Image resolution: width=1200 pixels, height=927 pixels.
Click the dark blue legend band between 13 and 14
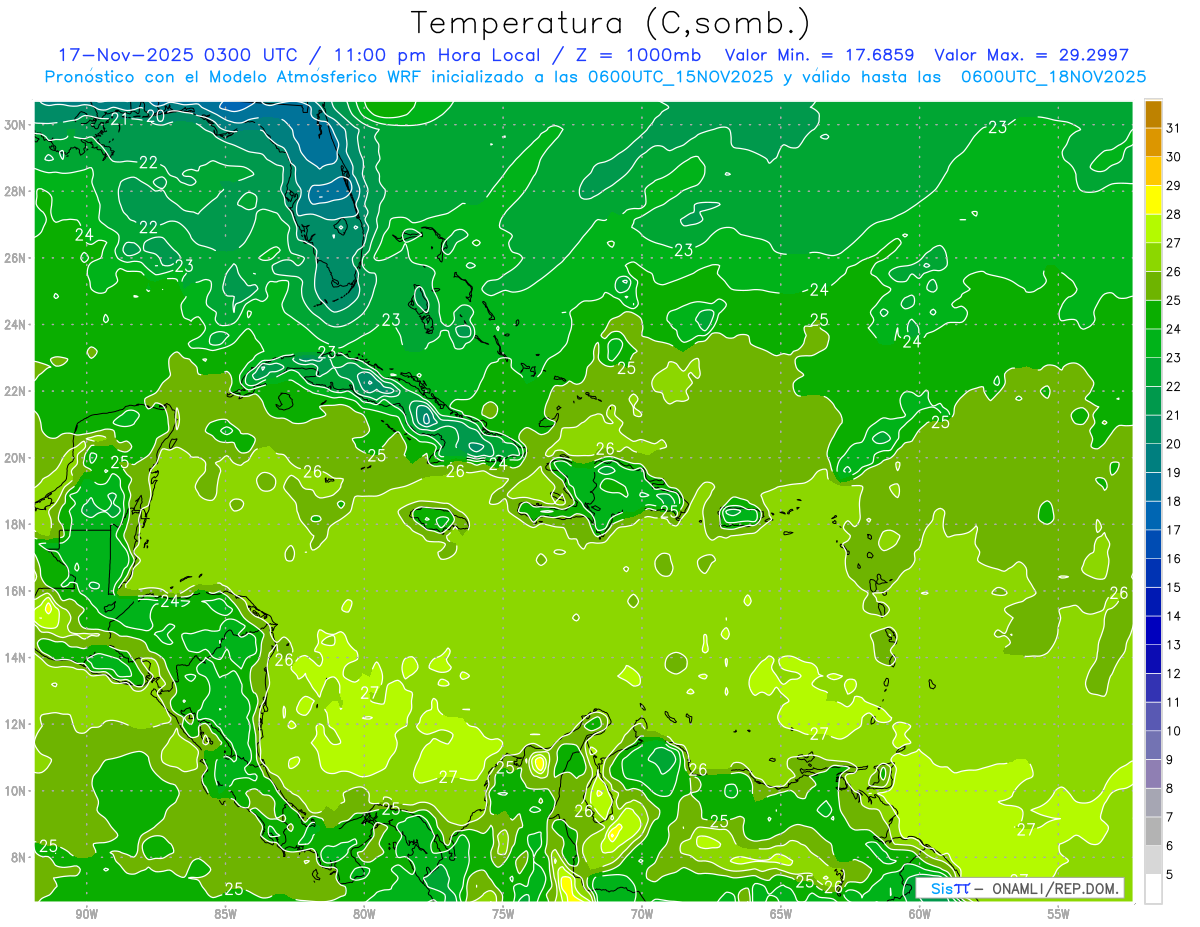point(1153,630)
